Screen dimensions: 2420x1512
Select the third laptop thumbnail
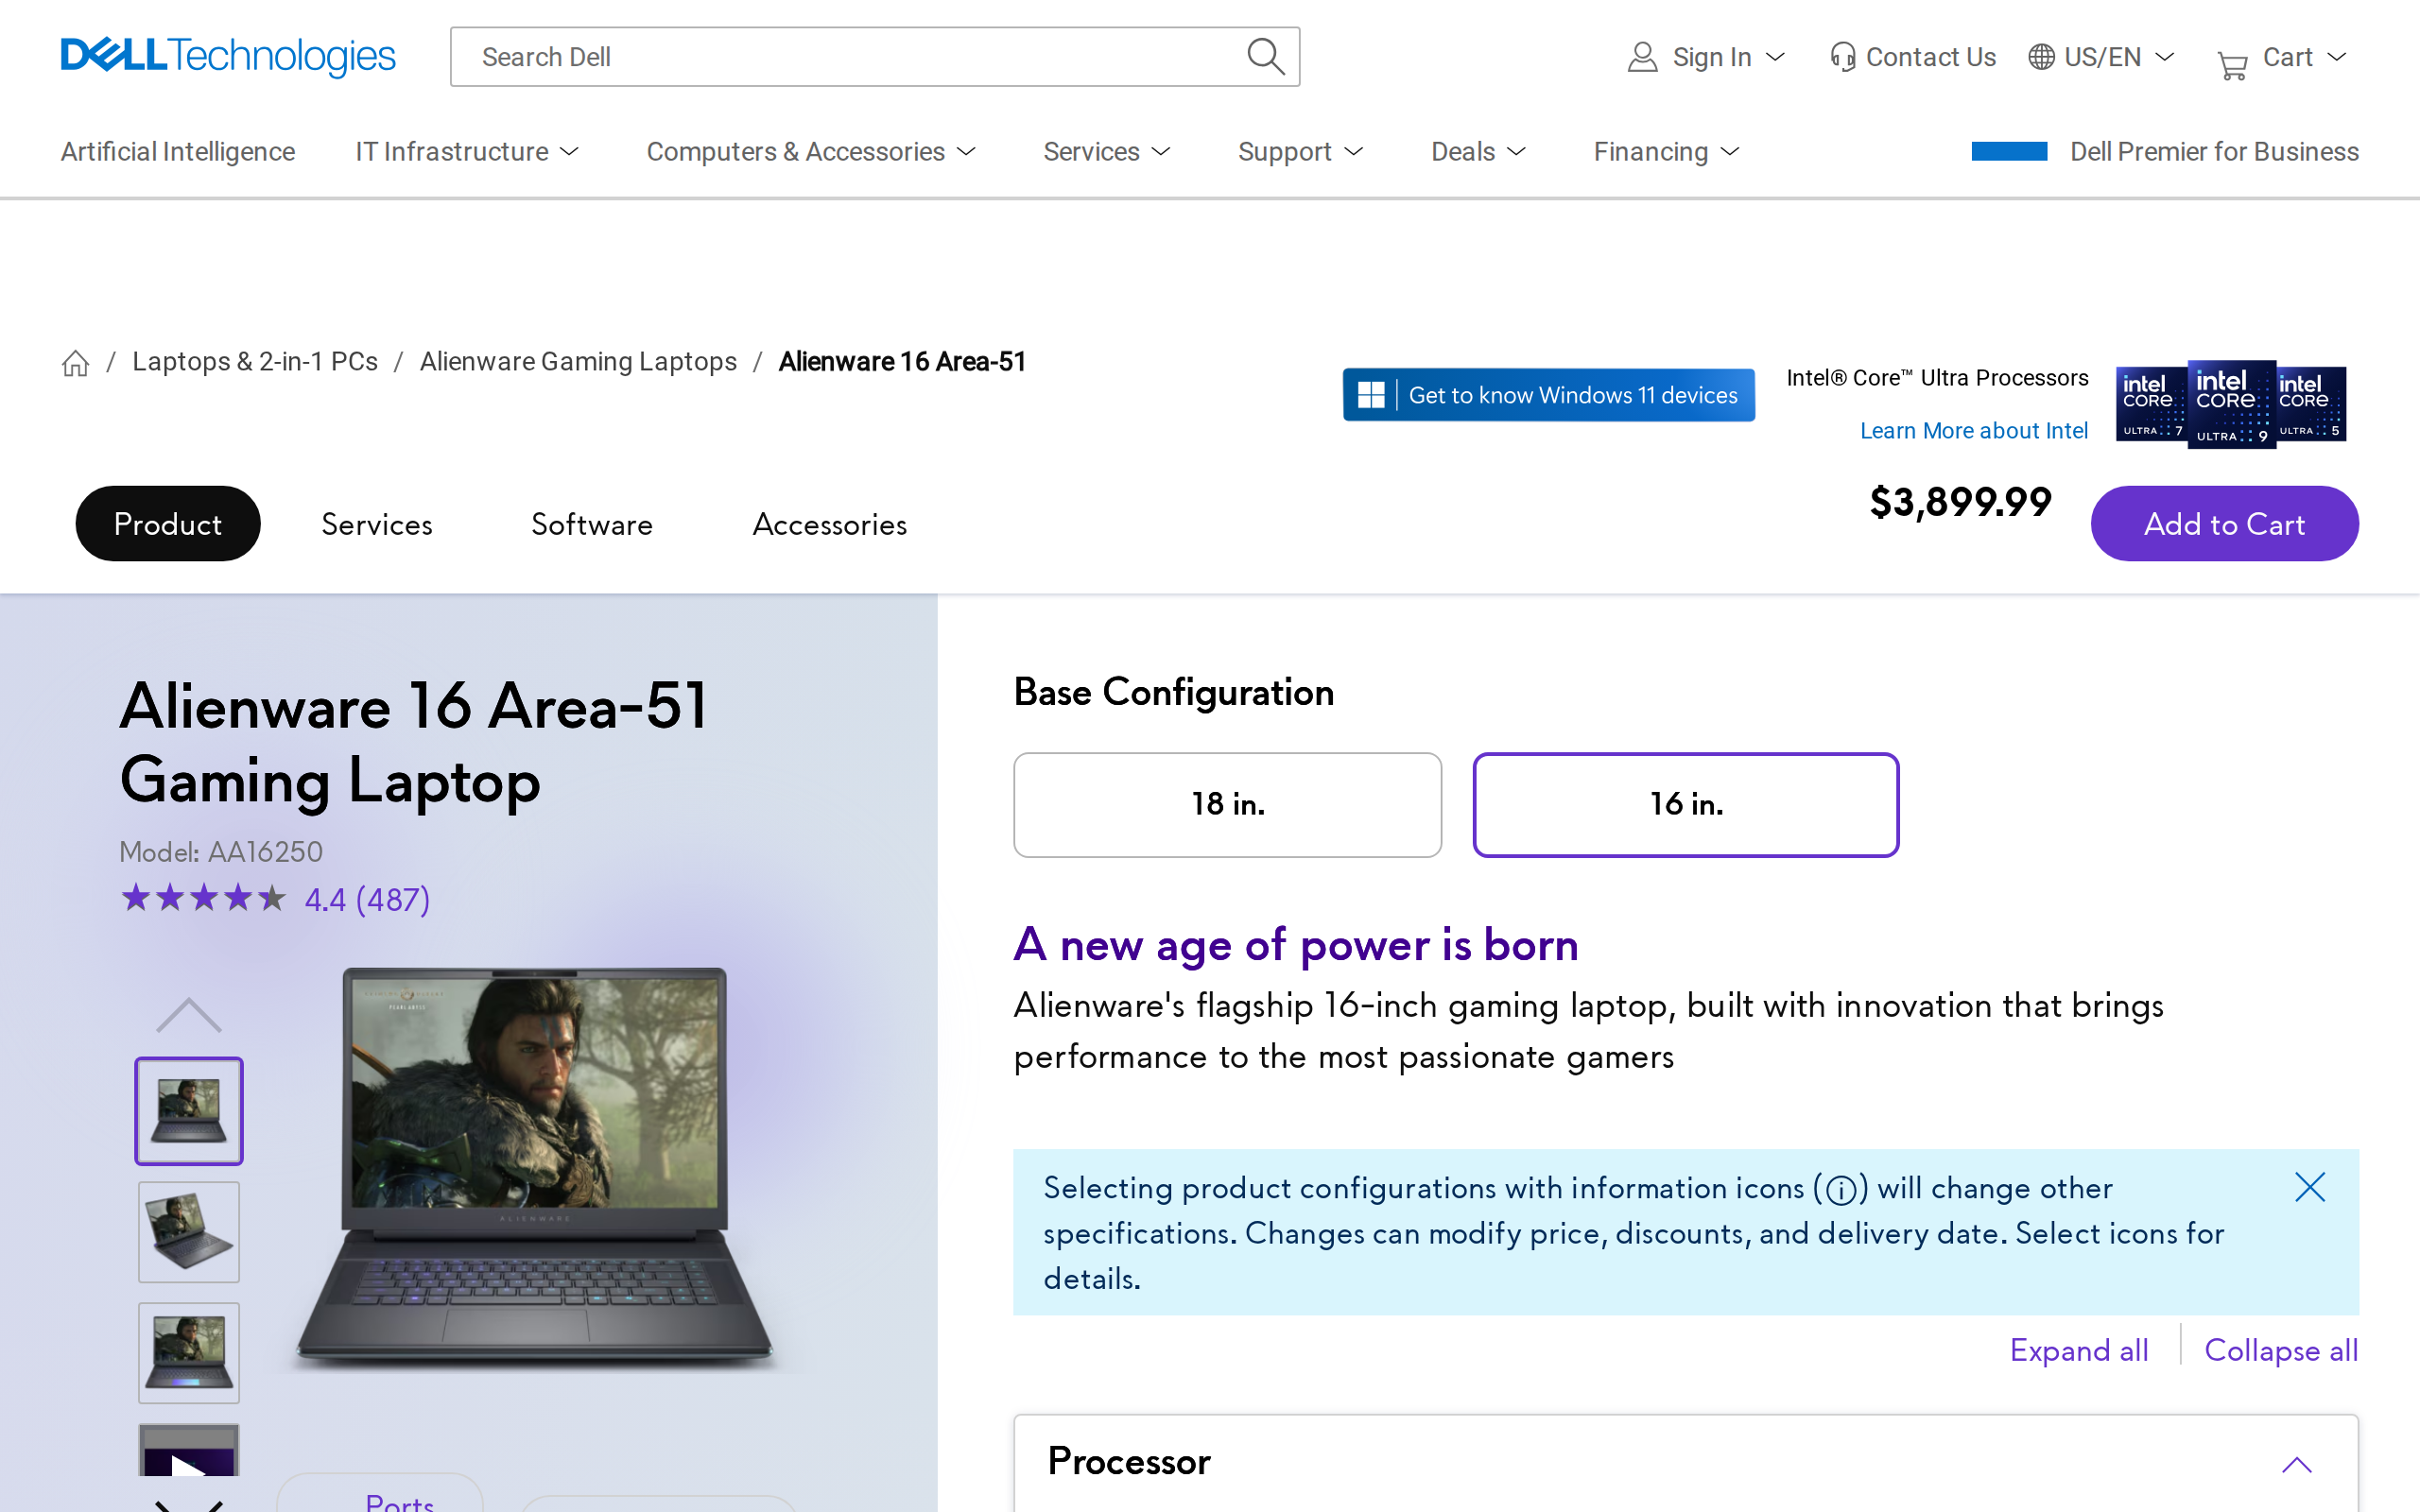(189, 1353)
